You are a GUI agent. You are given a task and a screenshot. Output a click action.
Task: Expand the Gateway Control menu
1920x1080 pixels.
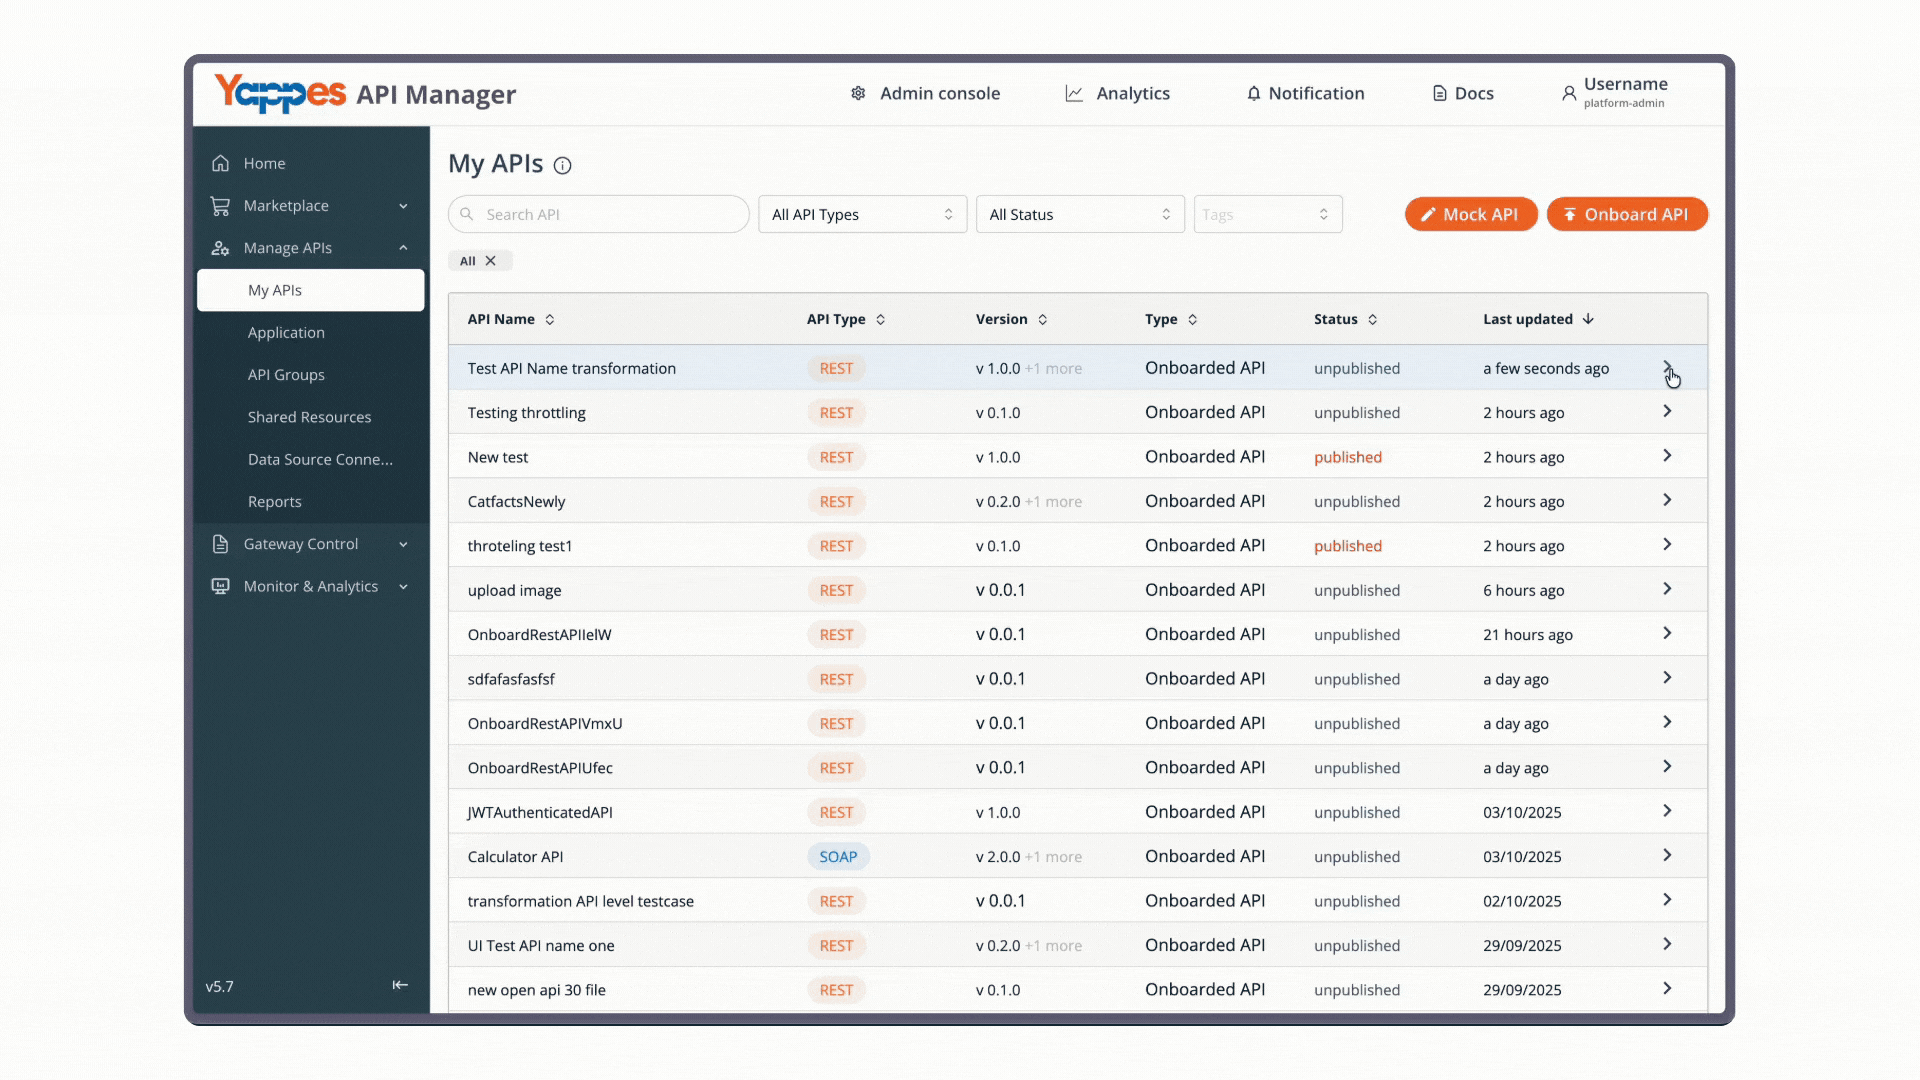pos(311,544)
